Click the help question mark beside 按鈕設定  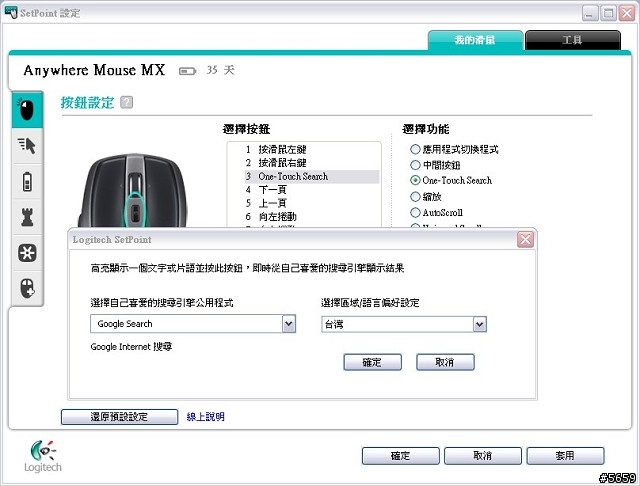127,102
